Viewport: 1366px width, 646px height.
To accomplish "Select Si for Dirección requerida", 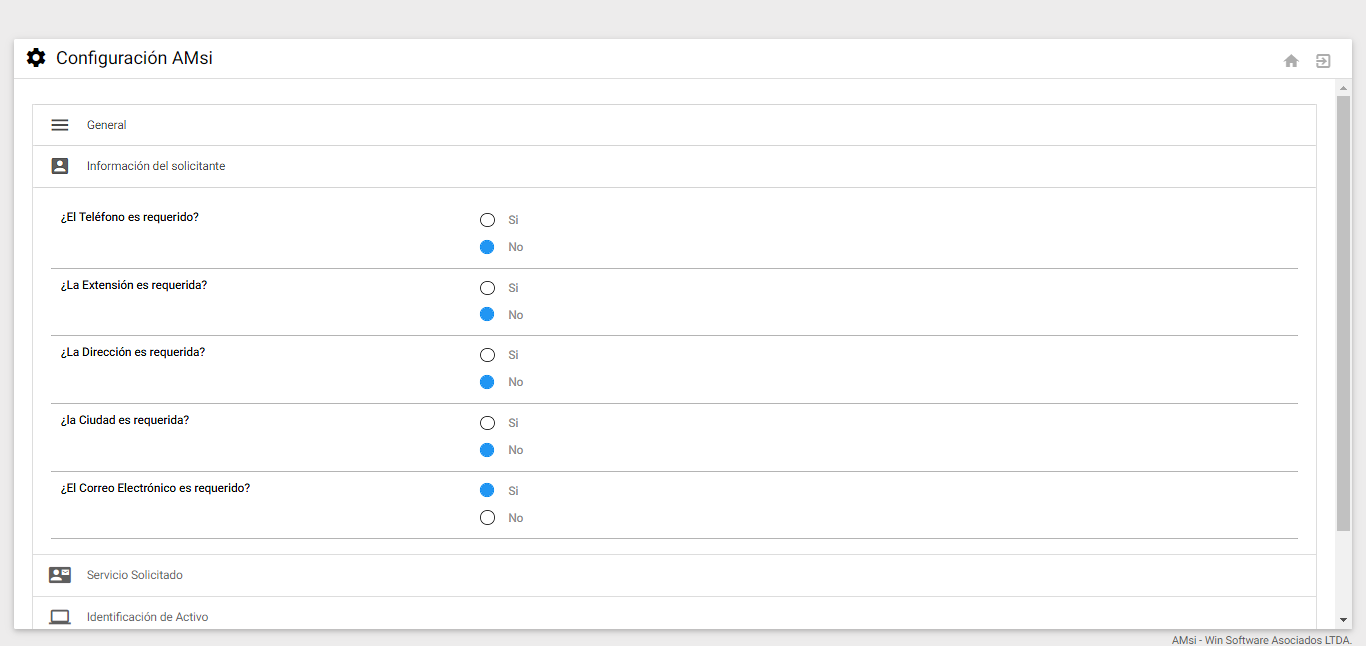I will [487, 355].
